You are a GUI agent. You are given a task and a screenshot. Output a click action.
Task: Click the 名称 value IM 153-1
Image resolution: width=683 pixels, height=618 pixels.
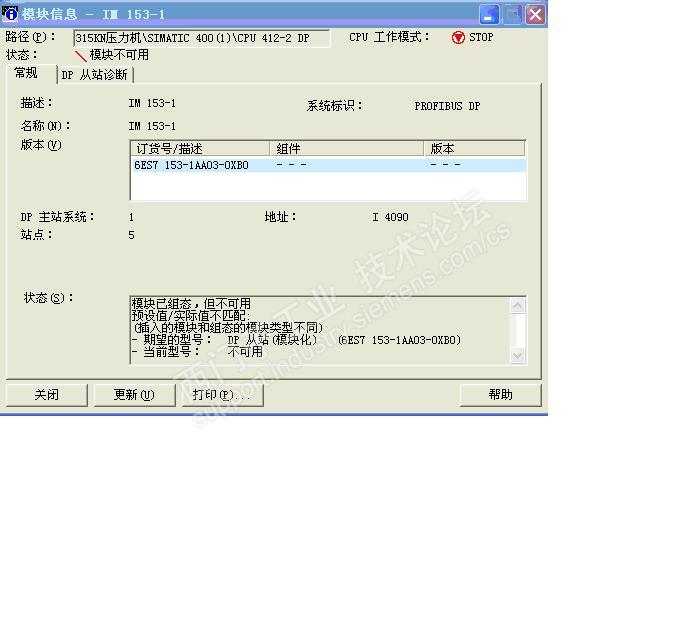(x=152, y=126)
